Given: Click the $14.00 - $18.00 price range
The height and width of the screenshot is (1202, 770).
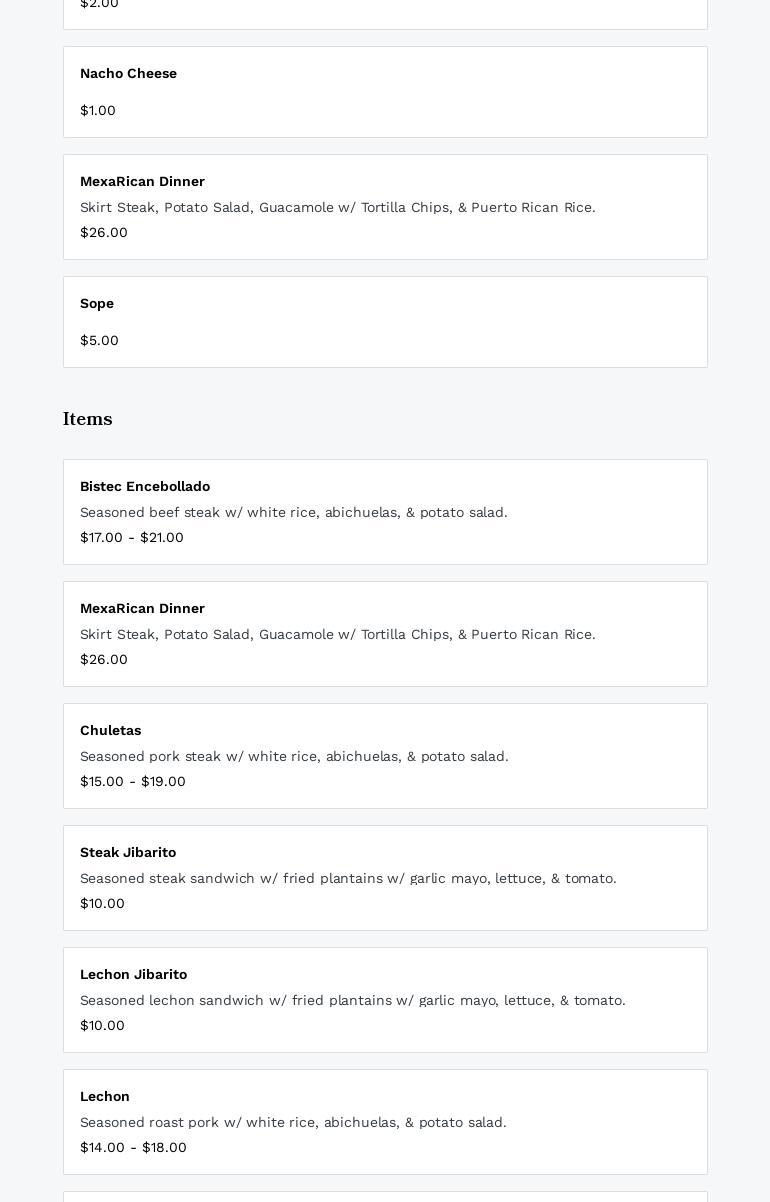Looking at the screenshot, I should pyautogui.click(x=133, y=1148).
